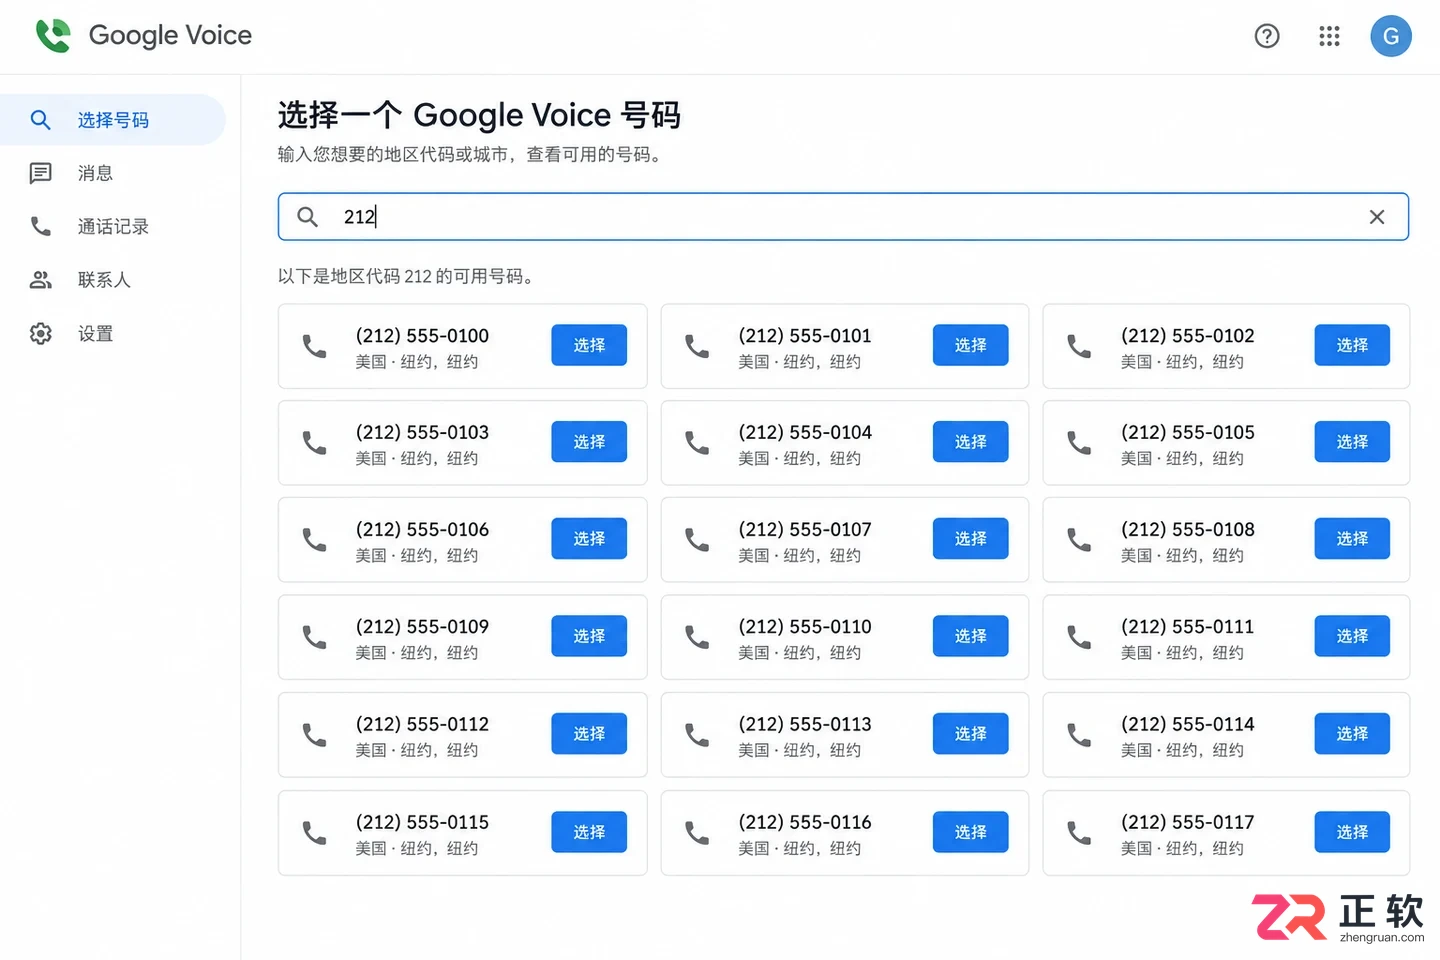Choose number (212) 555-0110 with 选择 button
The height and width of the screenshot is (960, 1440).
970,636
